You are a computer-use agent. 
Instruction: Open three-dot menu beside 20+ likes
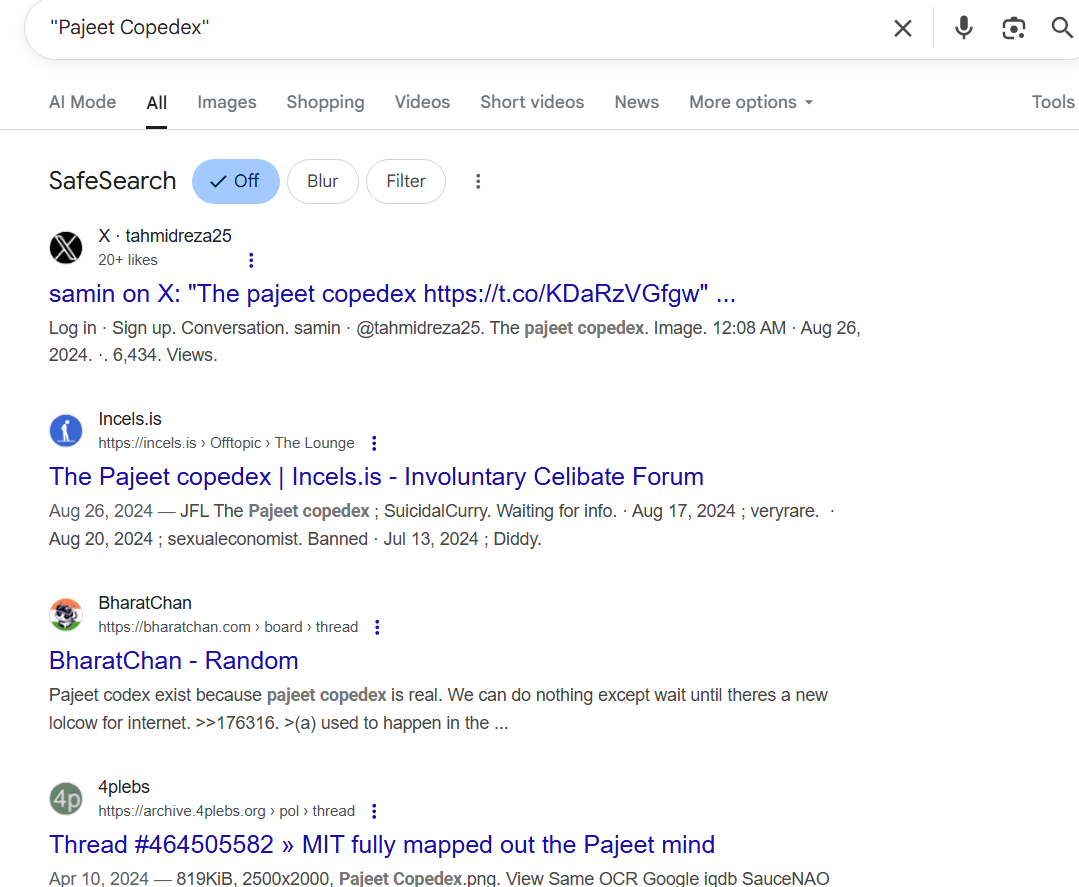pyautogui.click(x=251, y=260)
